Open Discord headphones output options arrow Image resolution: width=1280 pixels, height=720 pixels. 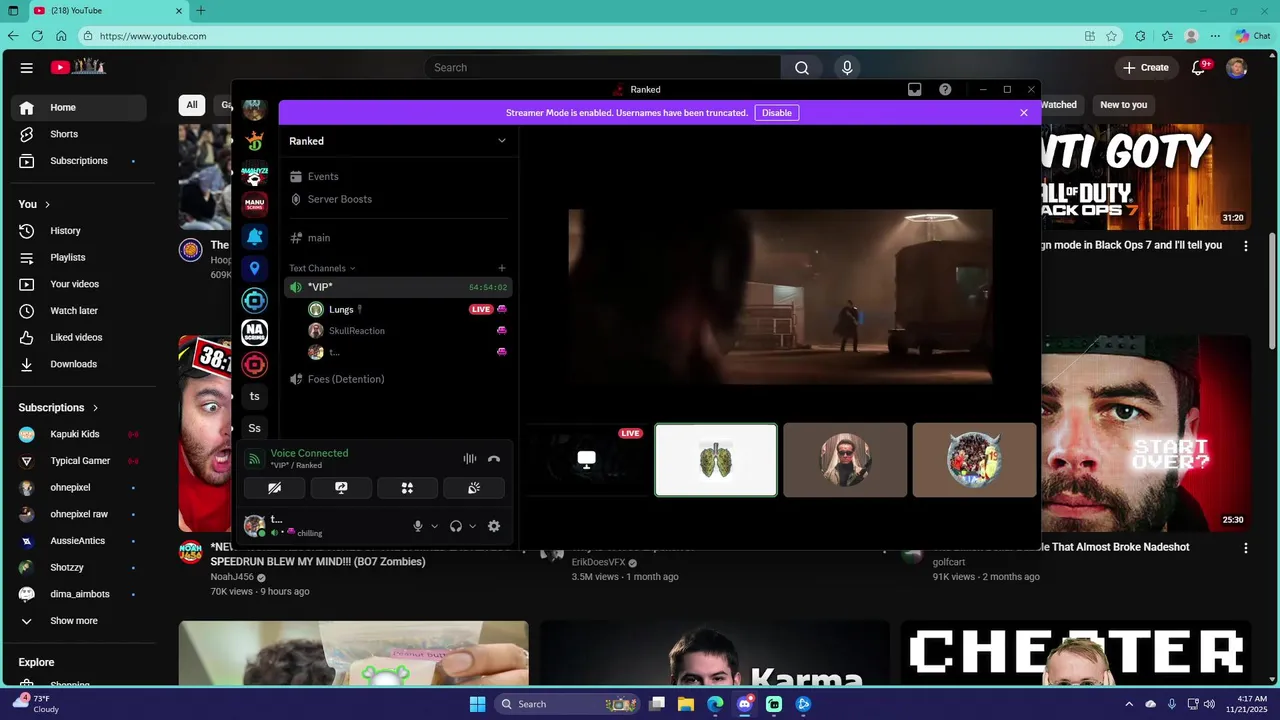473,526
